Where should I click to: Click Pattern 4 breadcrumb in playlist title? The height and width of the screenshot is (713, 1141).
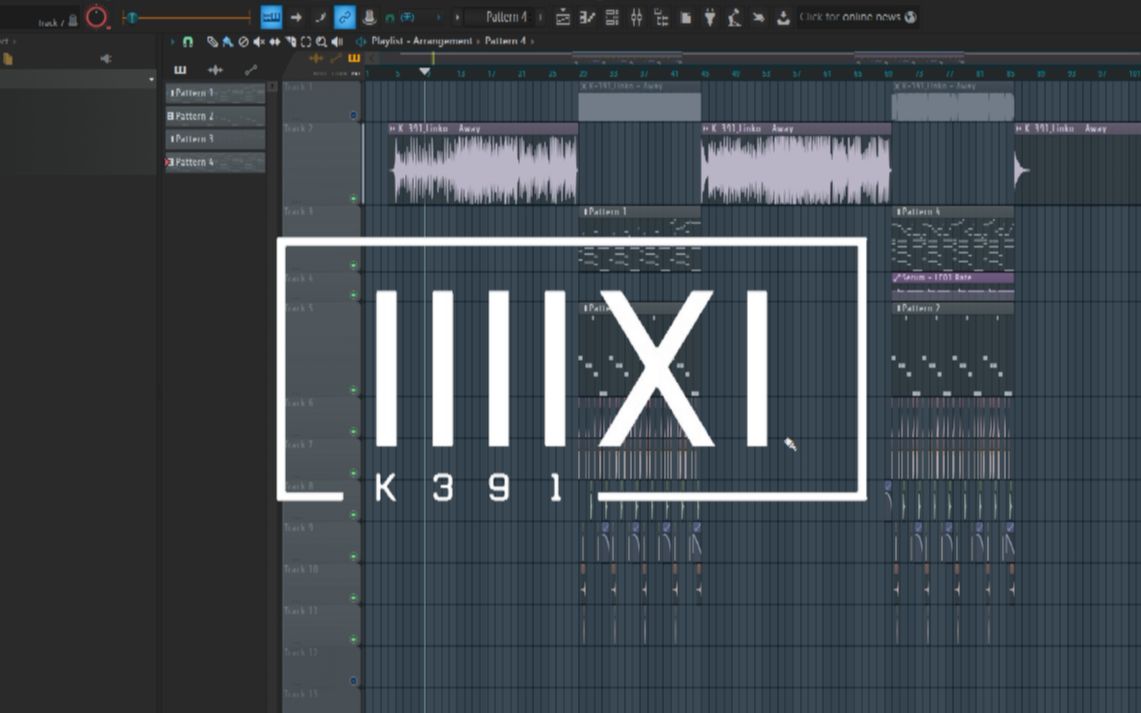coord(505,41)
